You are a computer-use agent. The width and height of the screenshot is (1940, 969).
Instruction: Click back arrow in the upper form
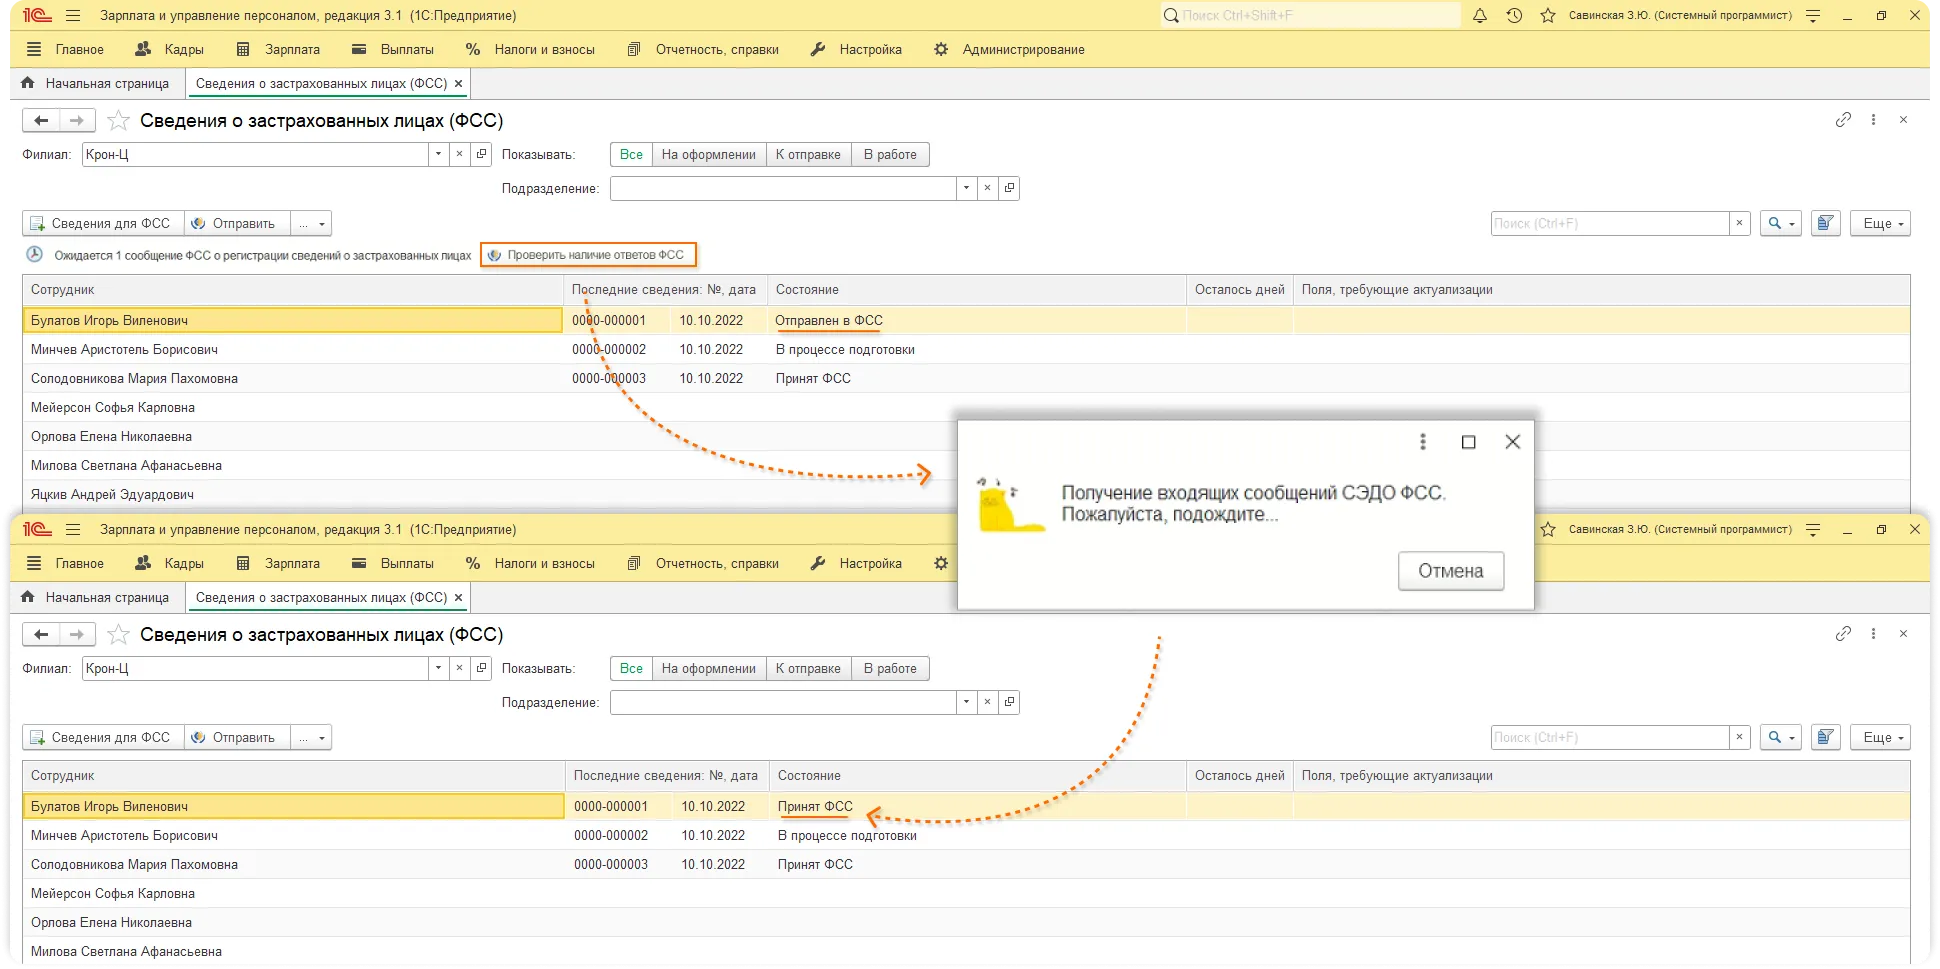coord(41,121)
